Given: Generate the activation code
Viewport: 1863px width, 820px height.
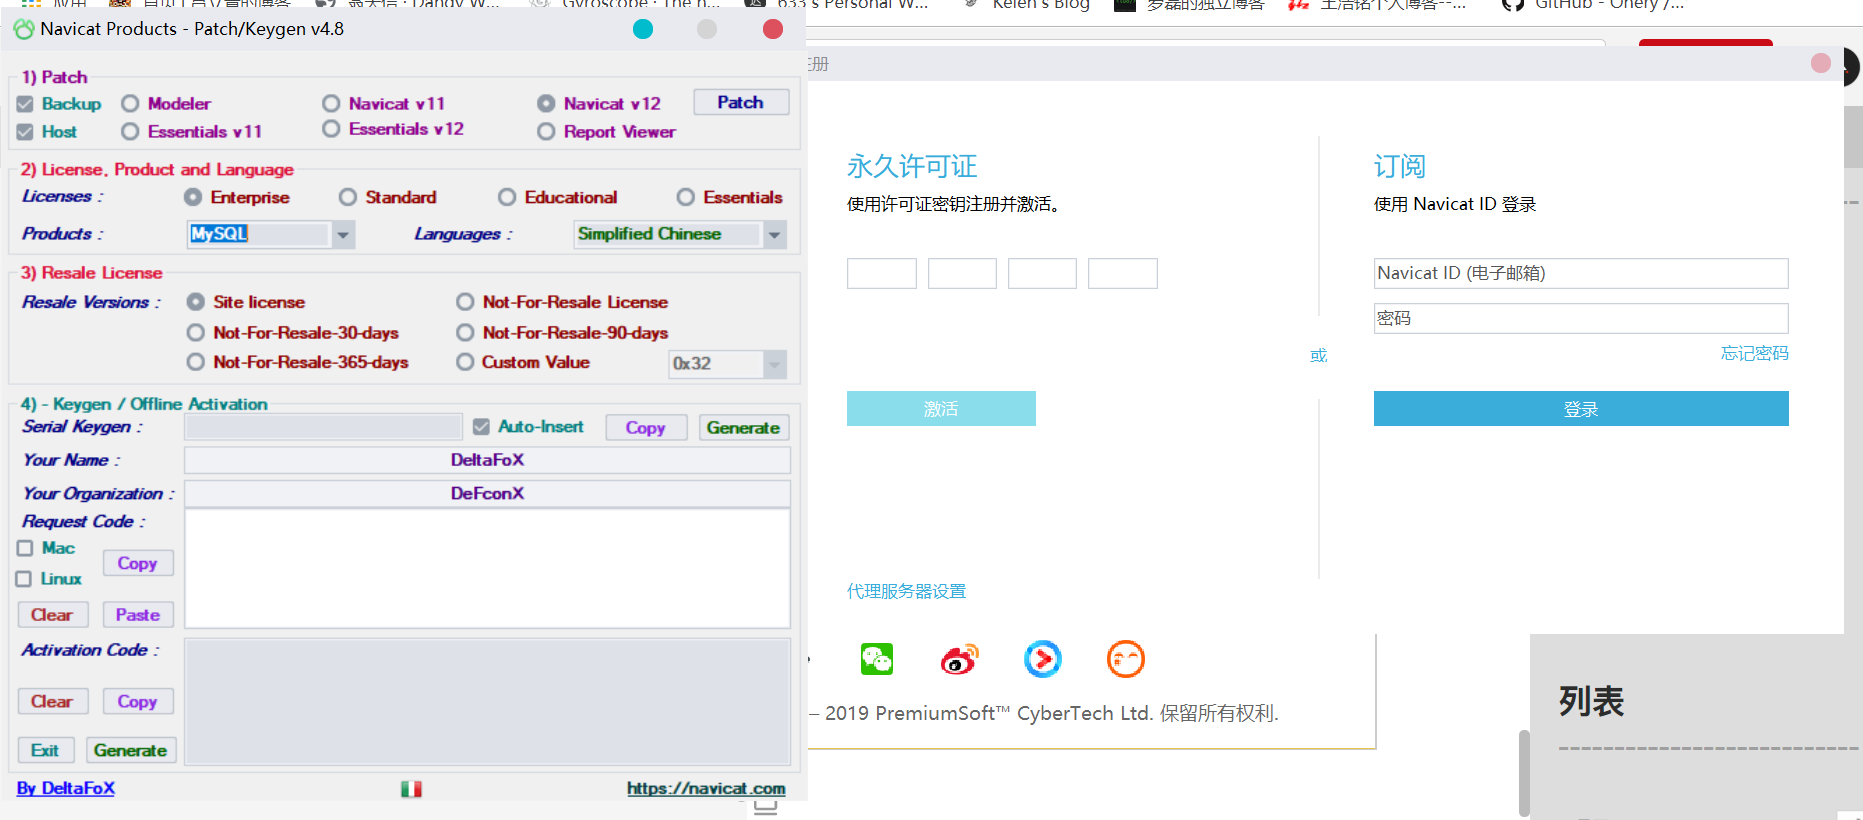Looking at the screenshot, I should click(130, 750).
